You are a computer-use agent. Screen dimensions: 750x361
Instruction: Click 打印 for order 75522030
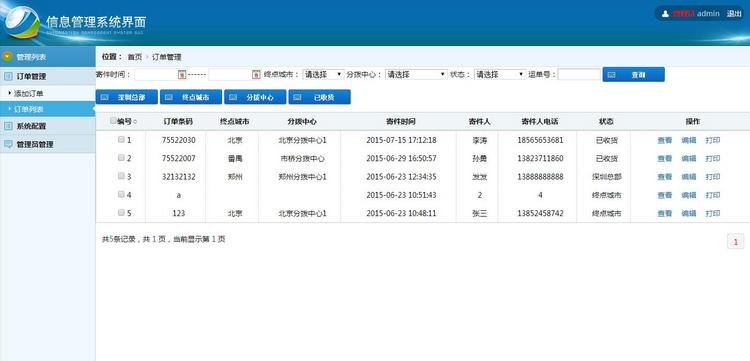[713, 140]
